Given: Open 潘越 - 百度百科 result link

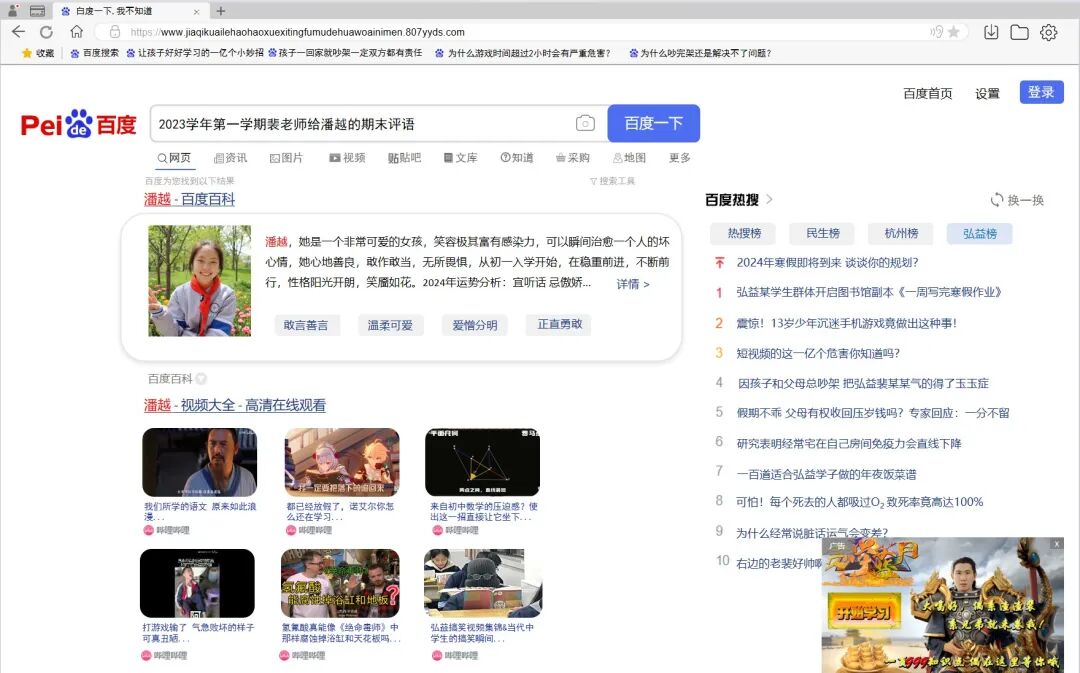Looking at the screenshot, I should pos(189,199).
